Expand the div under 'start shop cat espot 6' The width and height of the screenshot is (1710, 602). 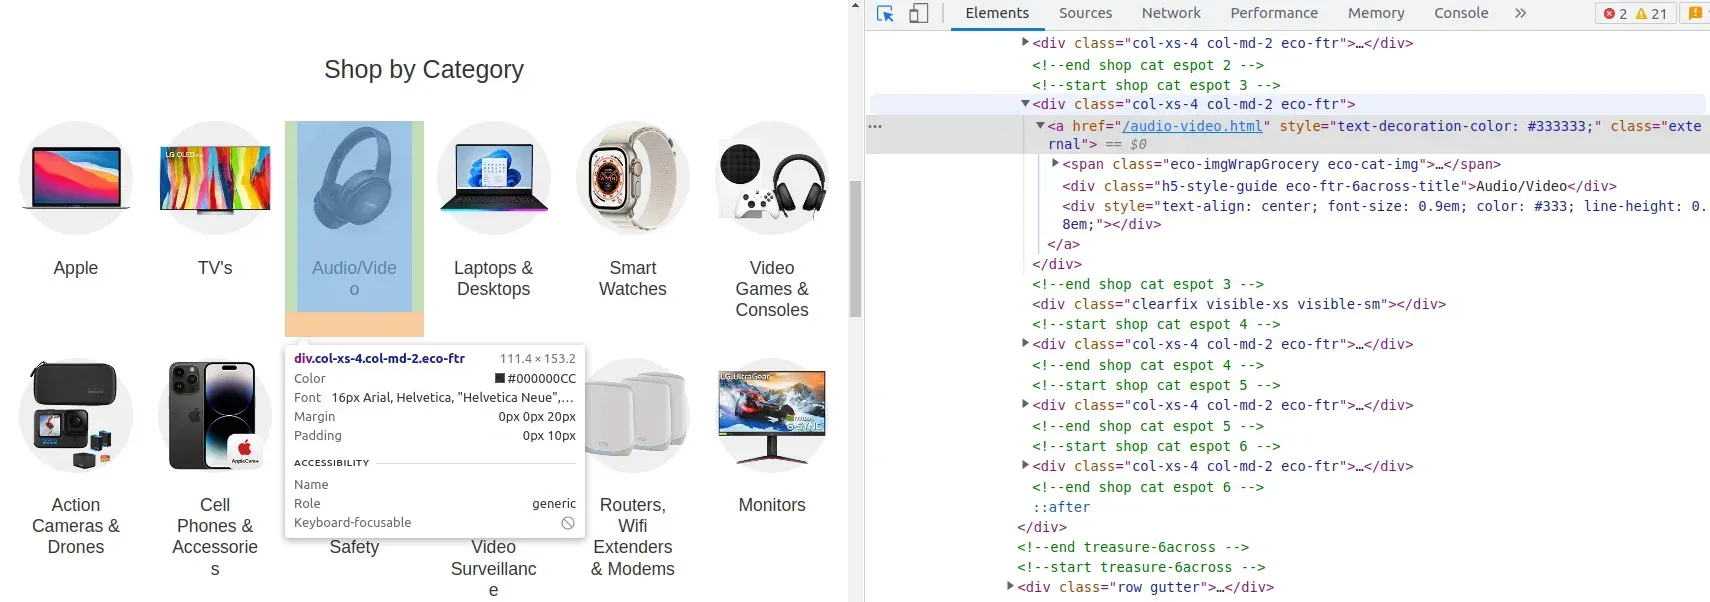pos(1025,465)
